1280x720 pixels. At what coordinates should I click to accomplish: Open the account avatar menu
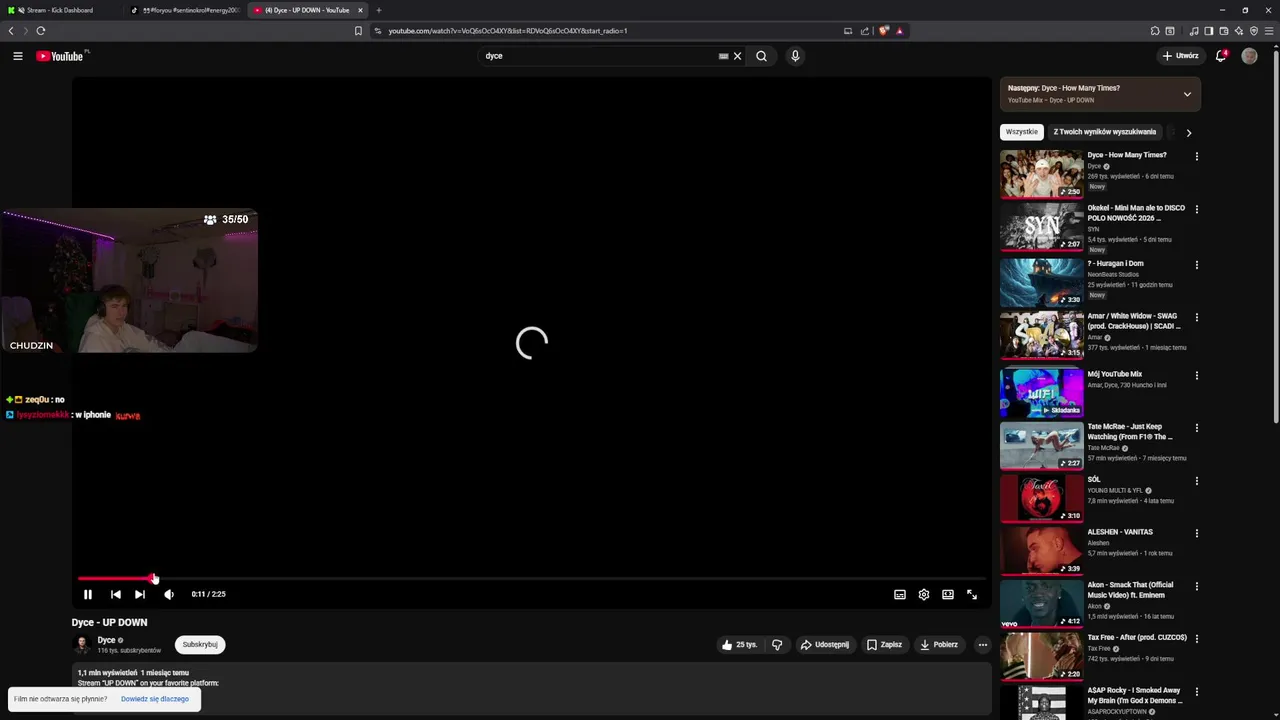(x=1249, y=56)
